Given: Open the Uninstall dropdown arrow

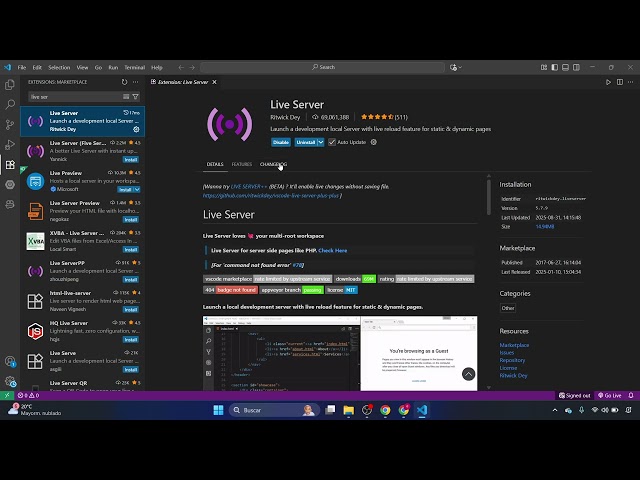Looking at the screenshot, I should pos(321,142).
